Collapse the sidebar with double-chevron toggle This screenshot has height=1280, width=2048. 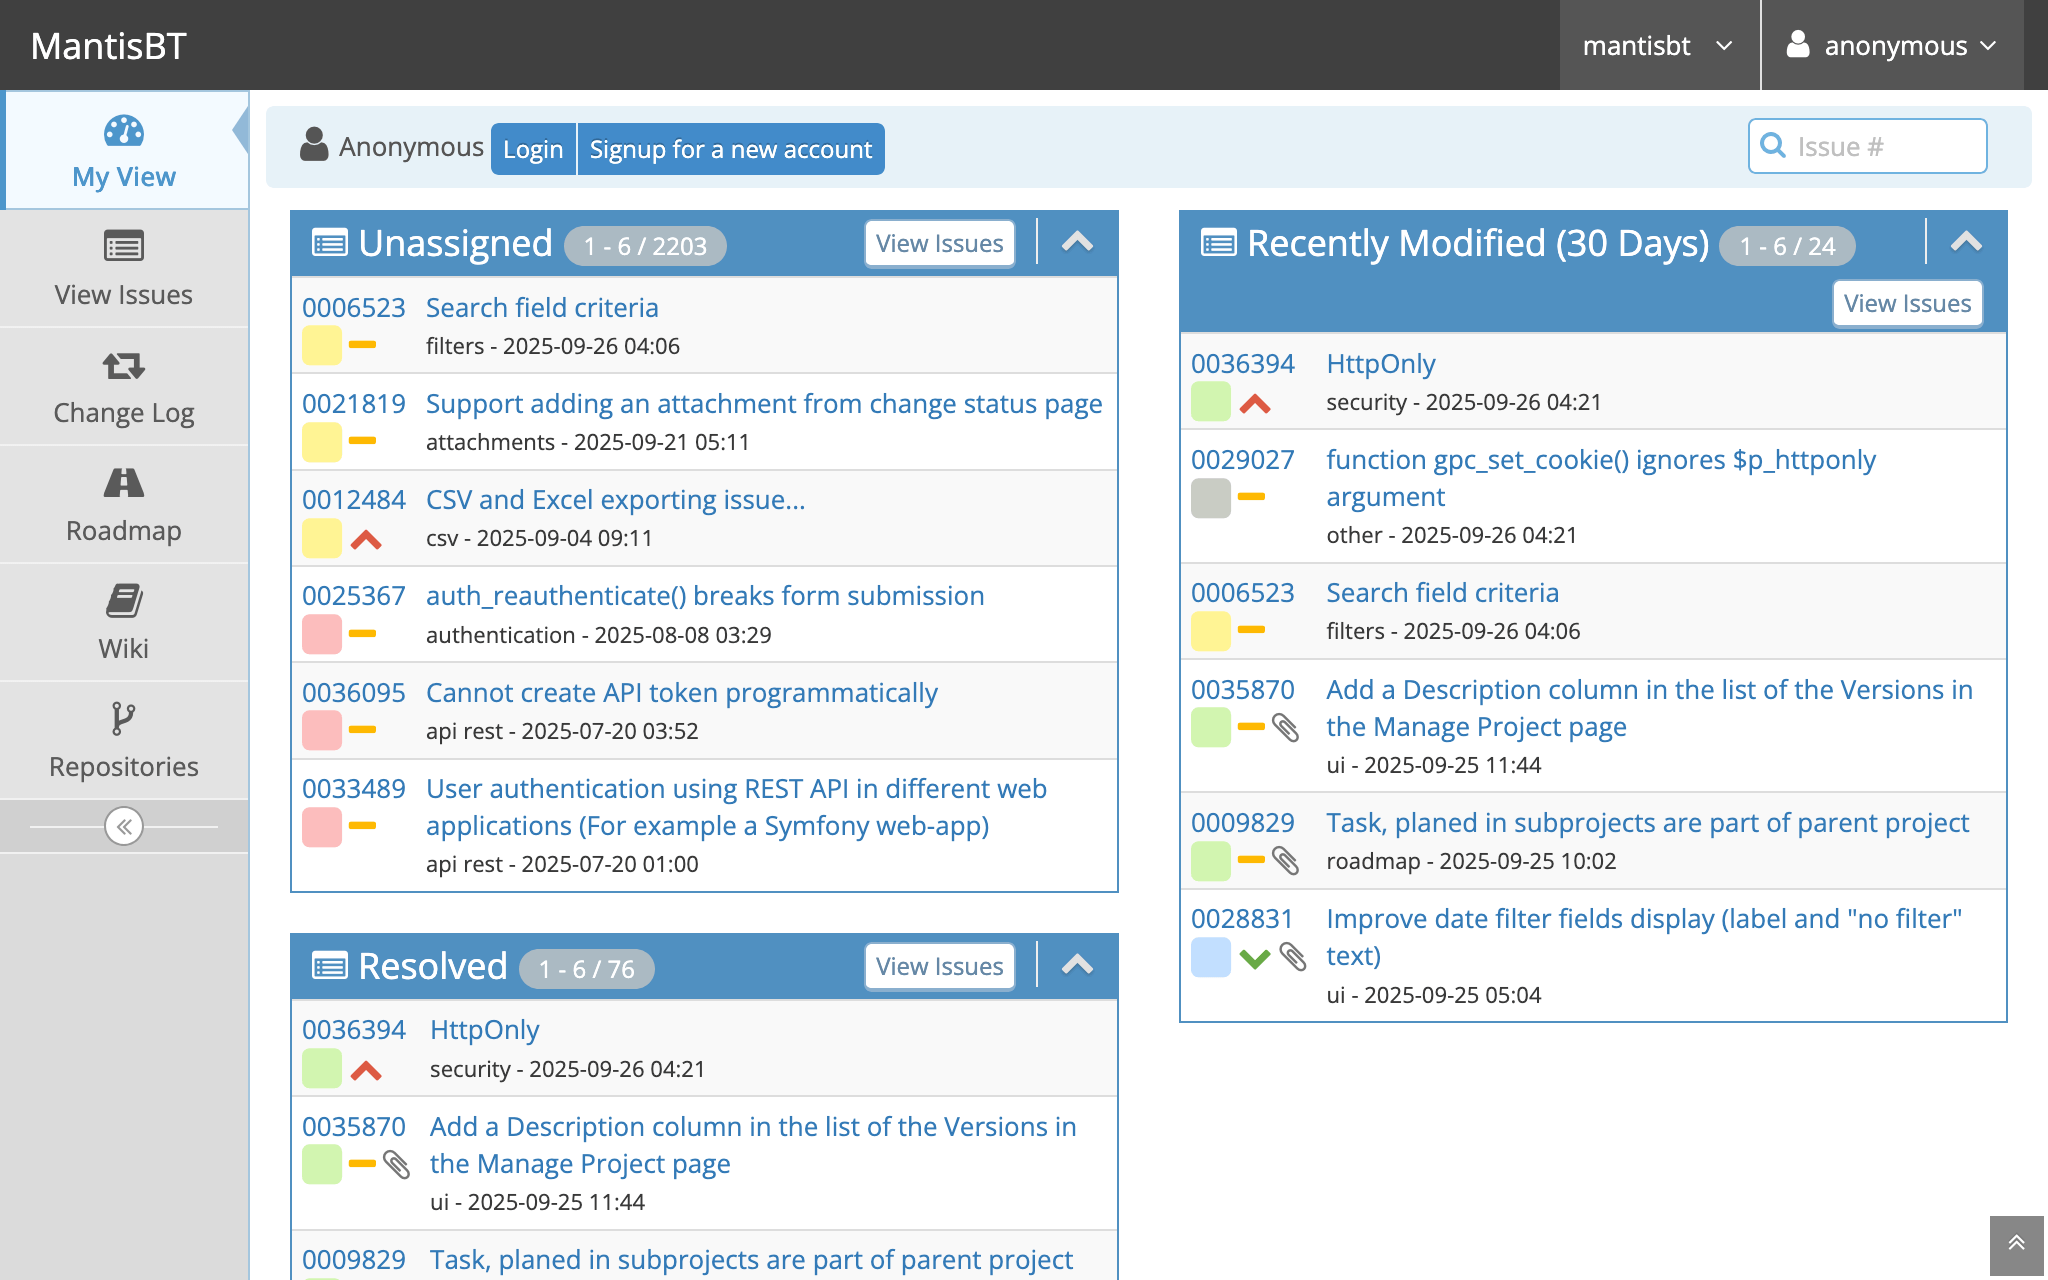pyautogui.click(x=124, y=826)
